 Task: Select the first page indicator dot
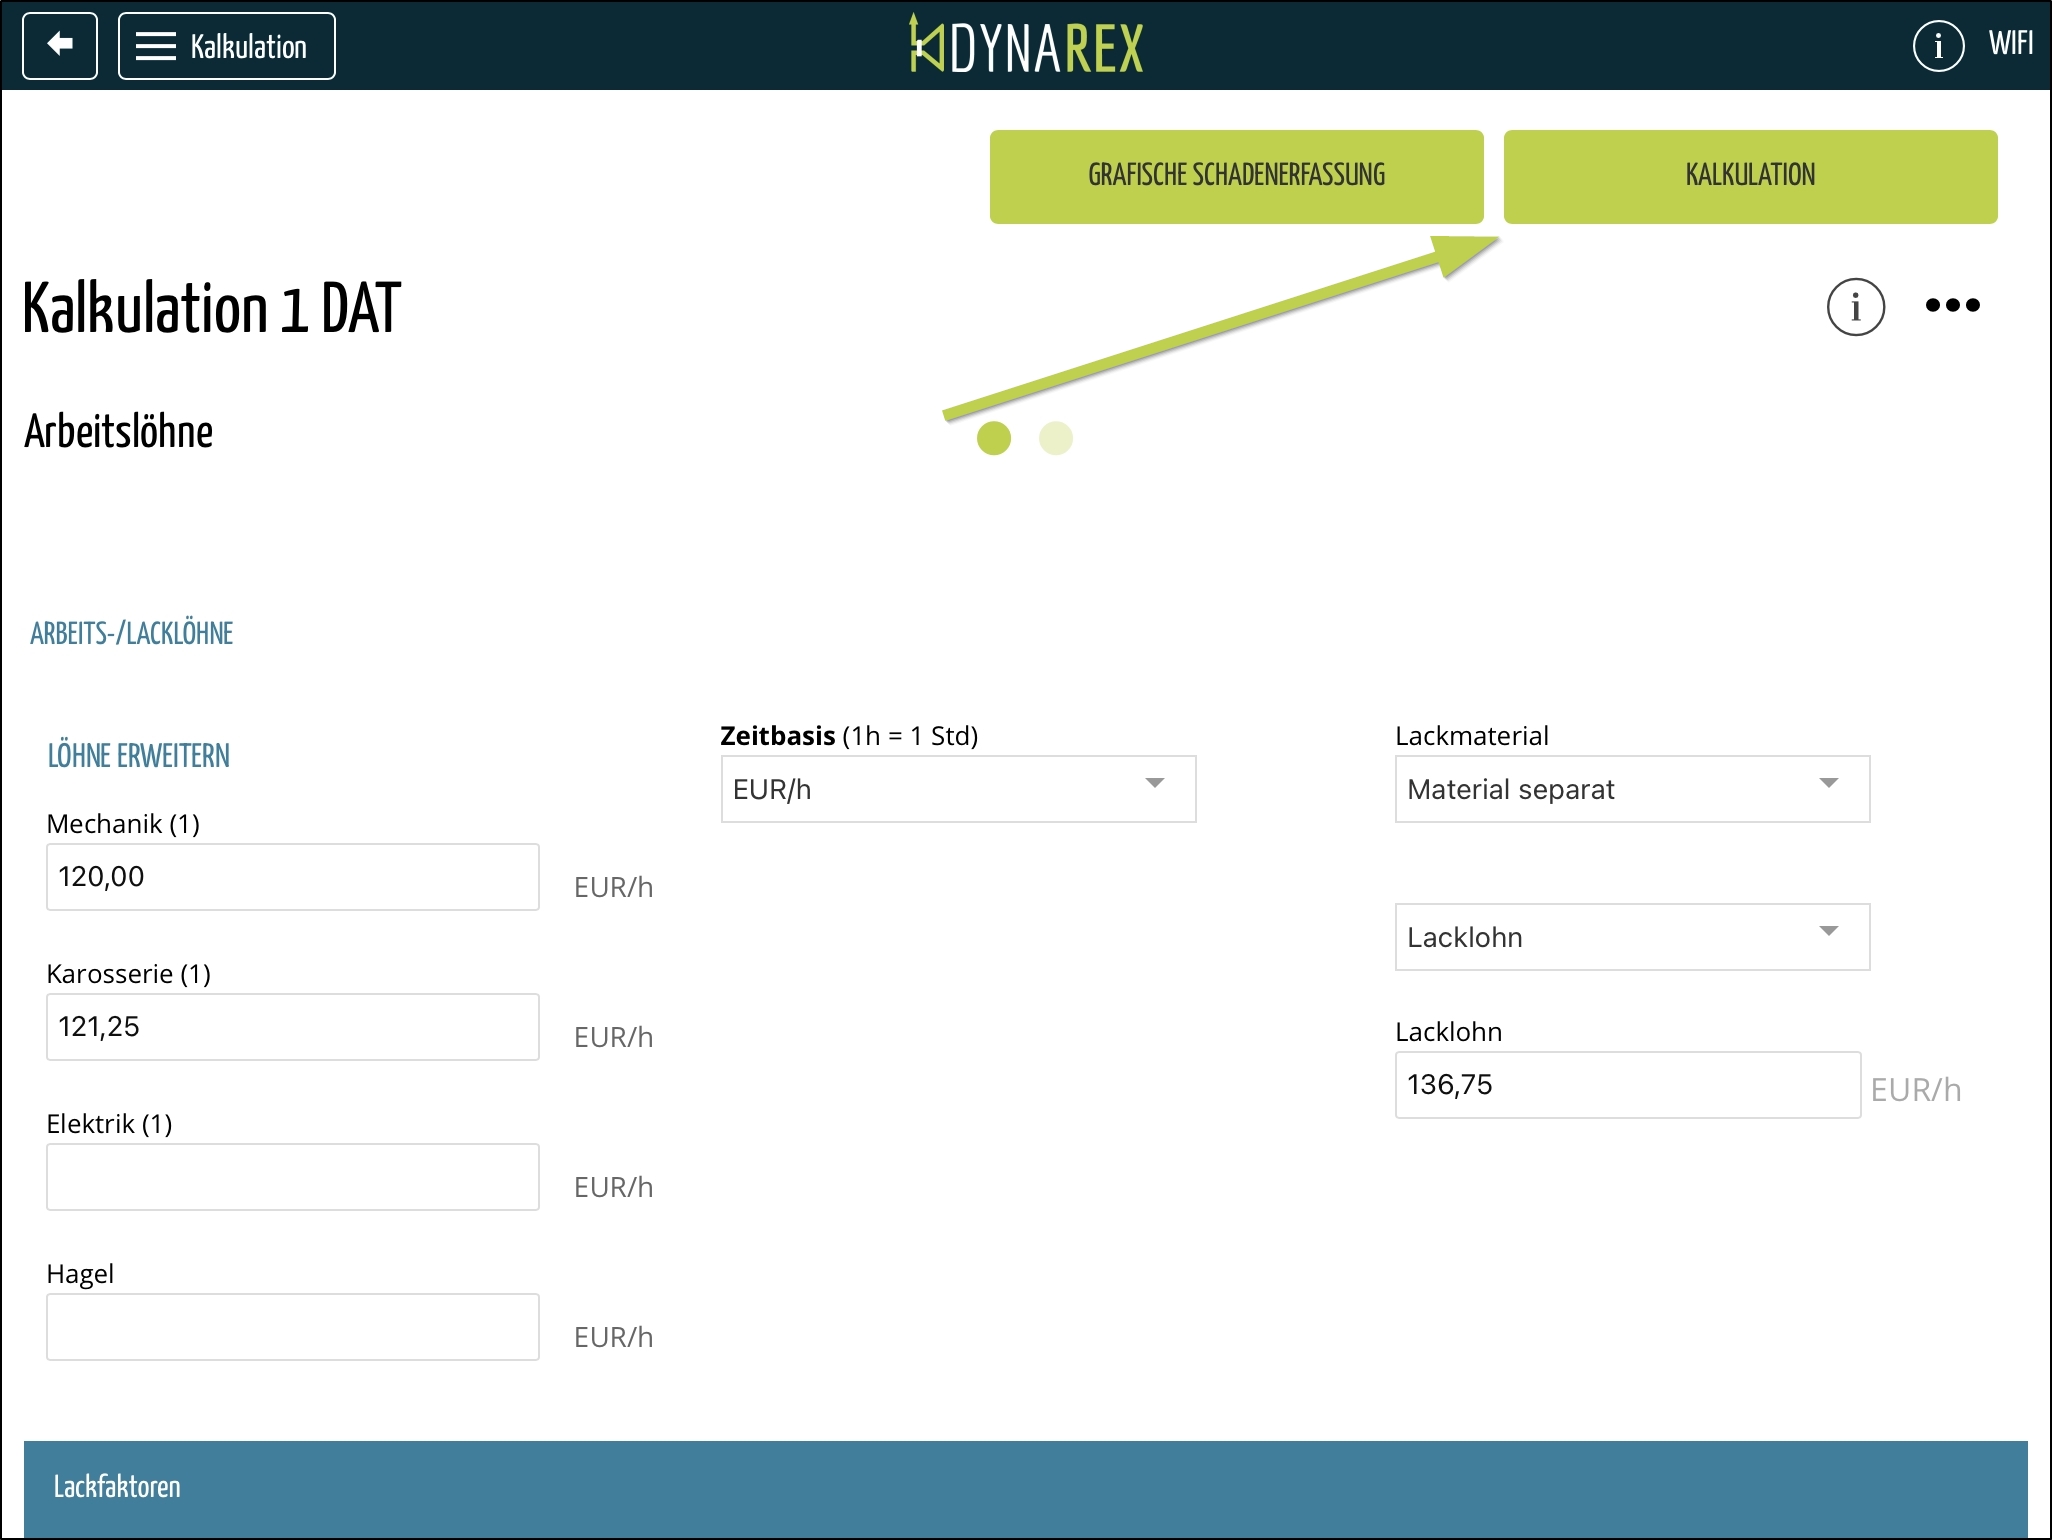[x=994, y=438]
